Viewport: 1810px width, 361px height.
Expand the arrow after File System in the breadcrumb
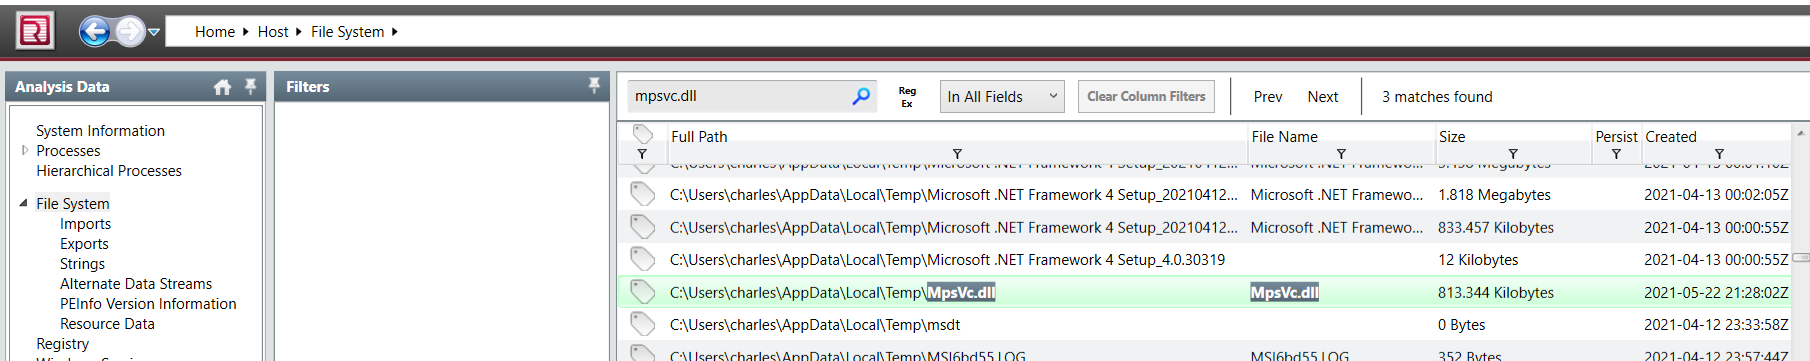[394, 32]
